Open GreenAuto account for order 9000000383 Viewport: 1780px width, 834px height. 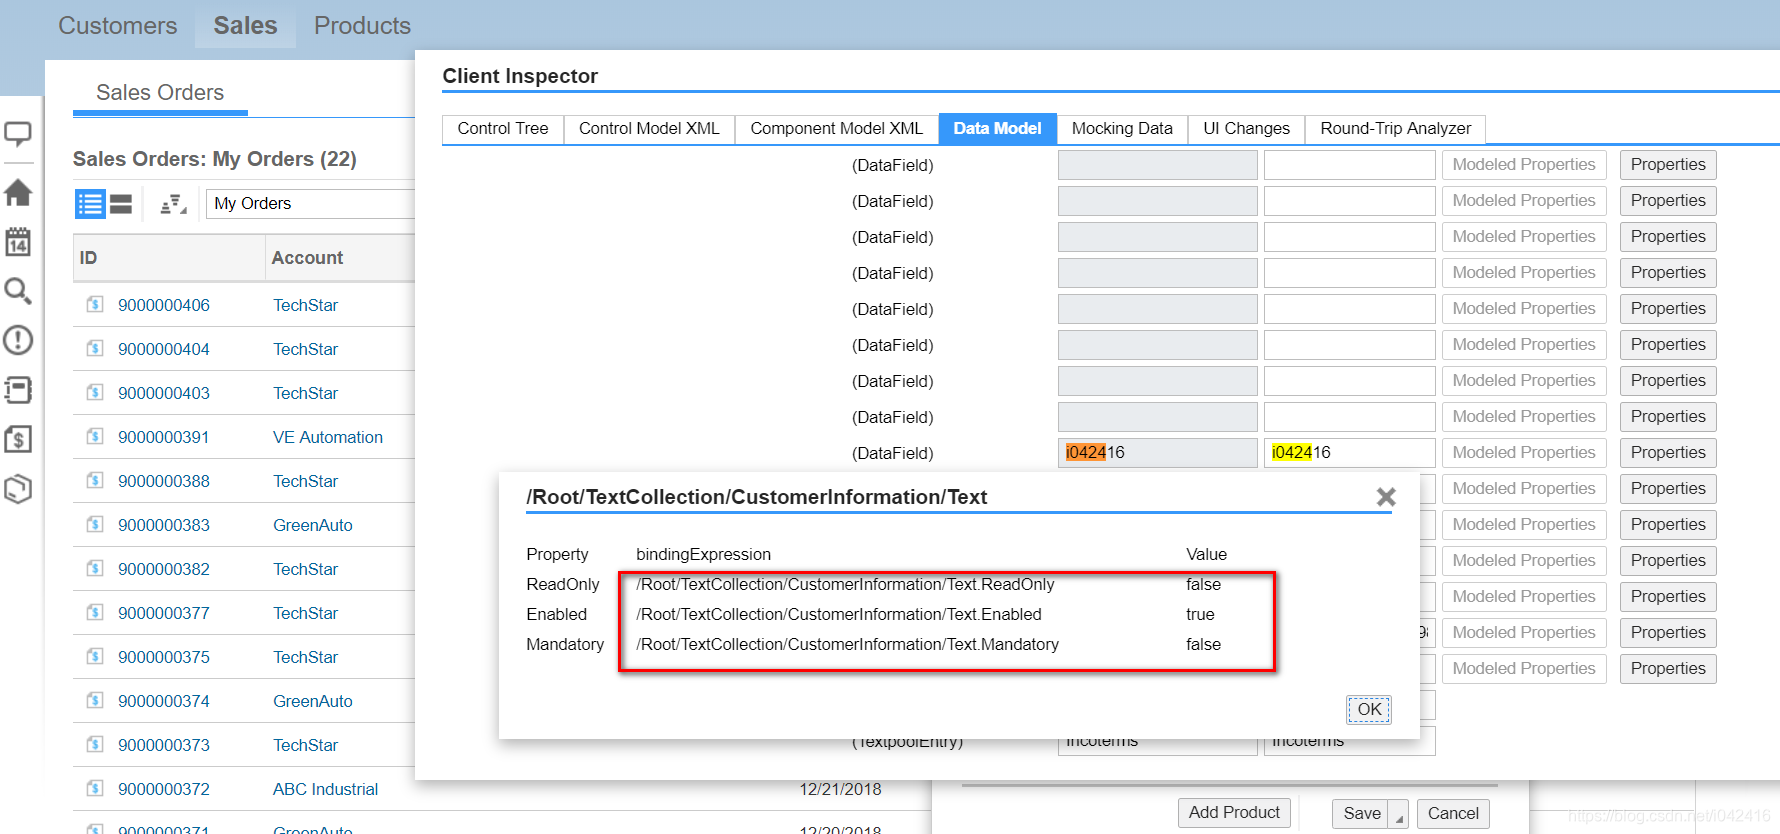point(313,525)
